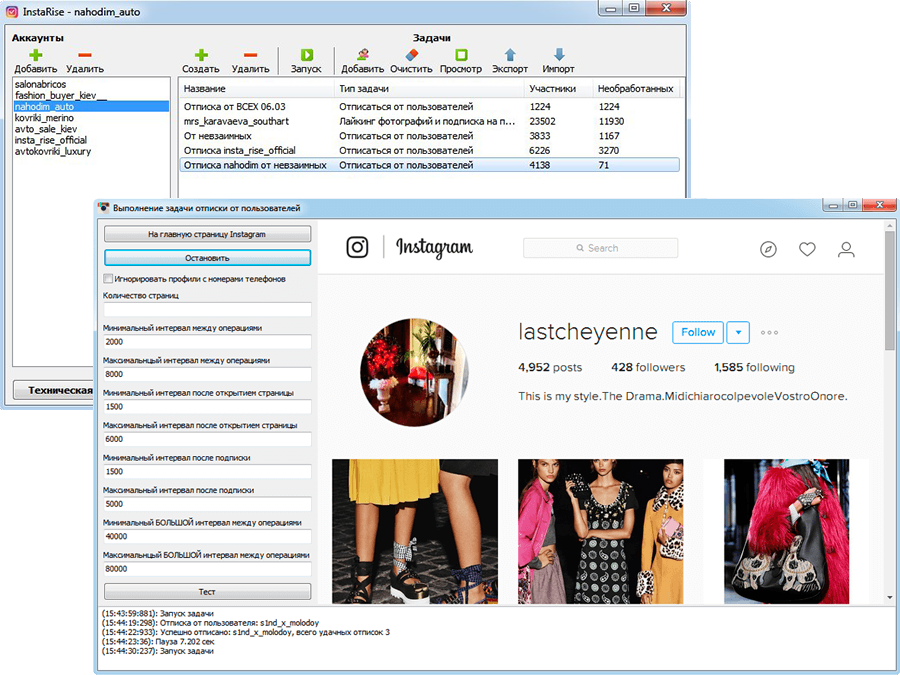Click the Добавить participants icon in tasks
900x675 pixels.
tap(362, 55)
